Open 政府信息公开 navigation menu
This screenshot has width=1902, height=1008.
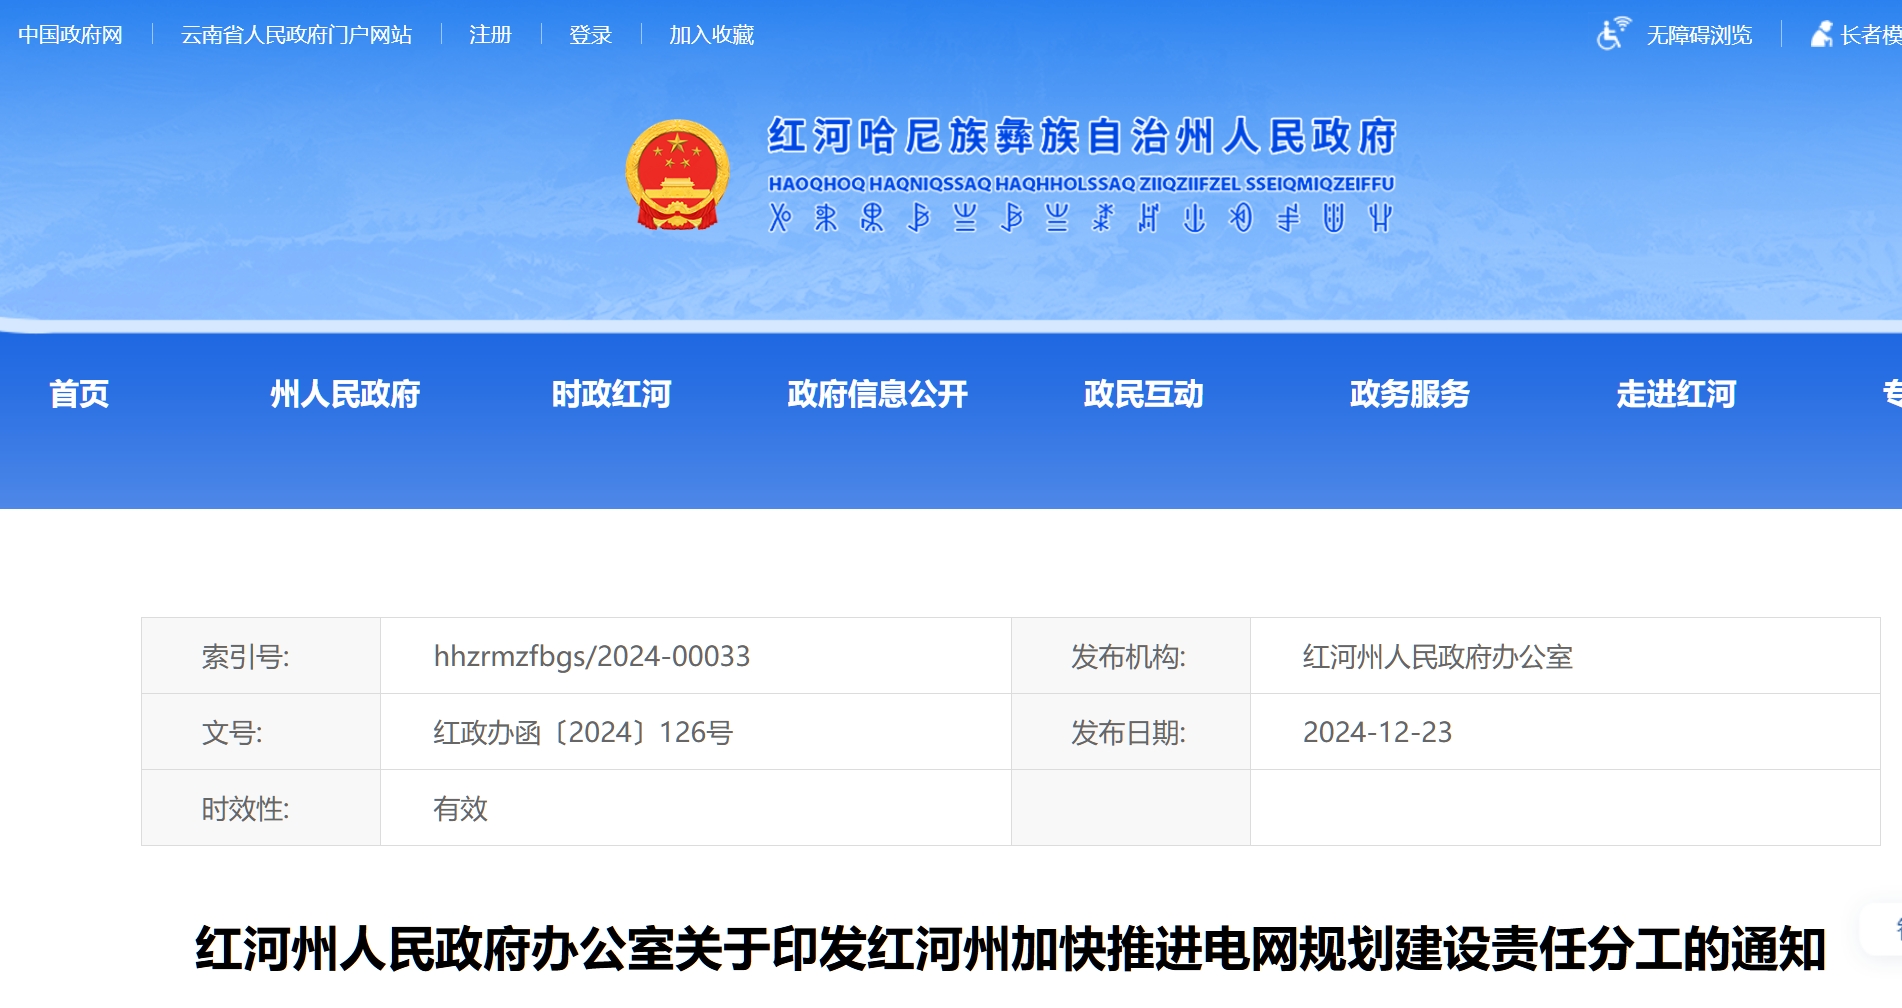coord(877,394)
